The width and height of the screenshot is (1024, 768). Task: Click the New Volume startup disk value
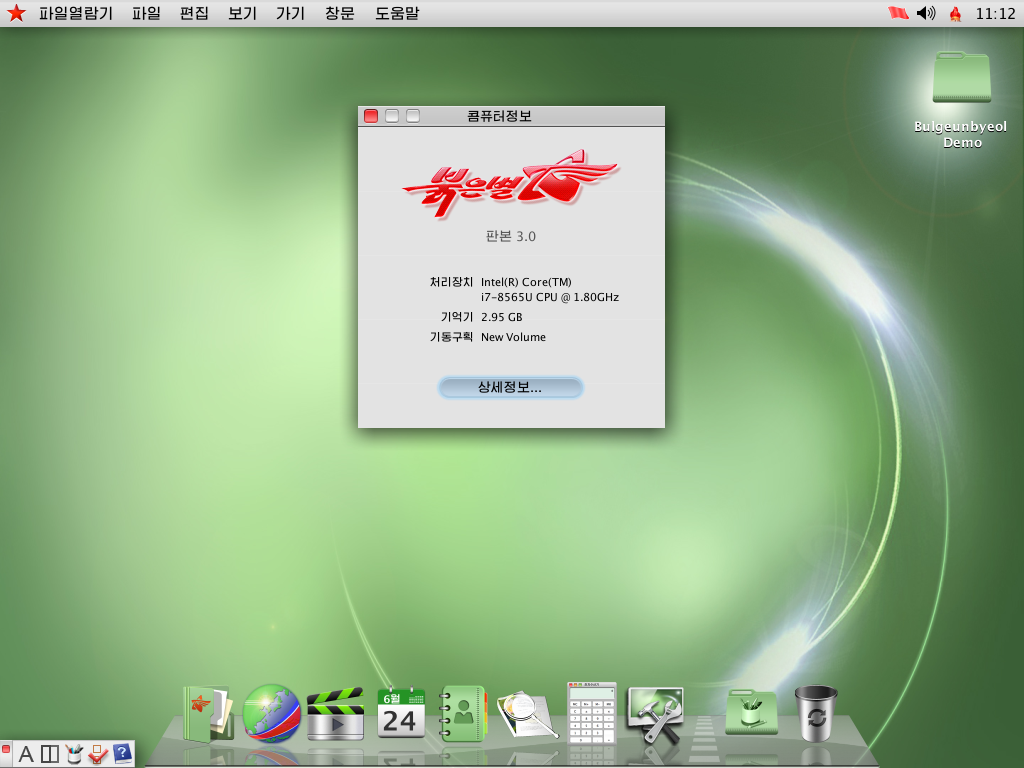pyautogui.click(x=513, y=337)
